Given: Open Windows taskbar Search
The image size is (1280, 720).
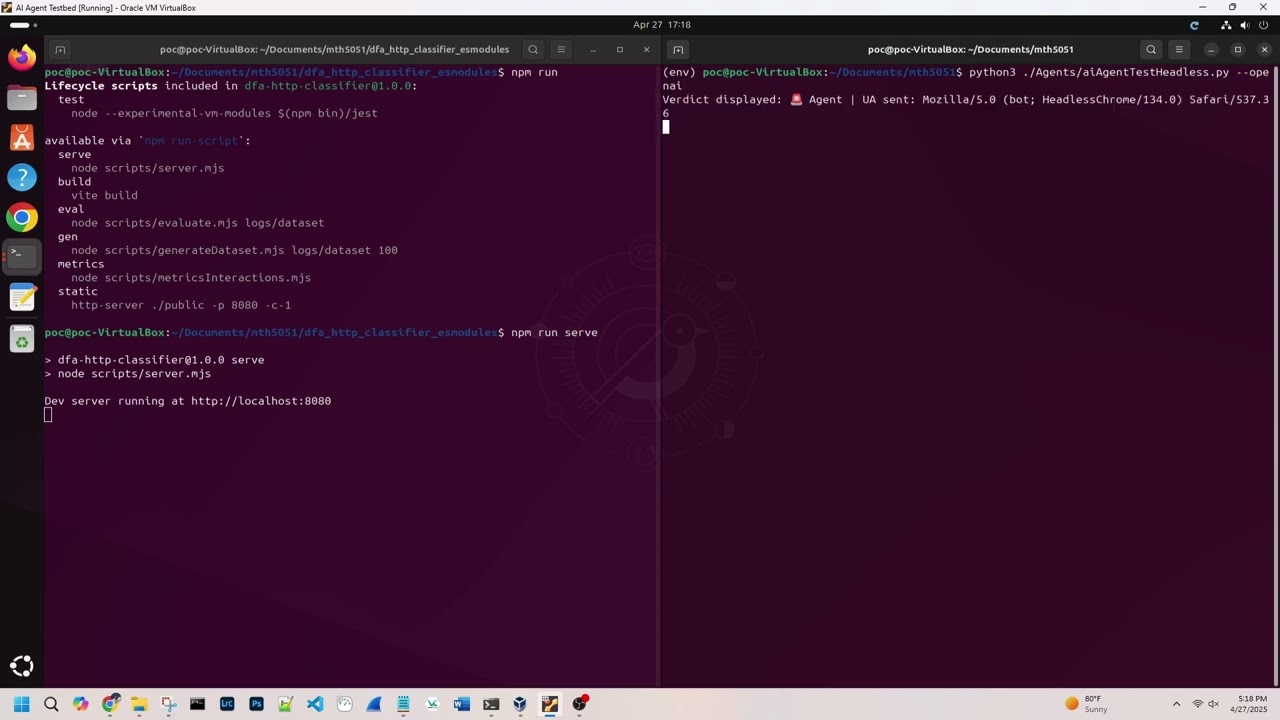Looking at the screenshot, I should (51, 704).
